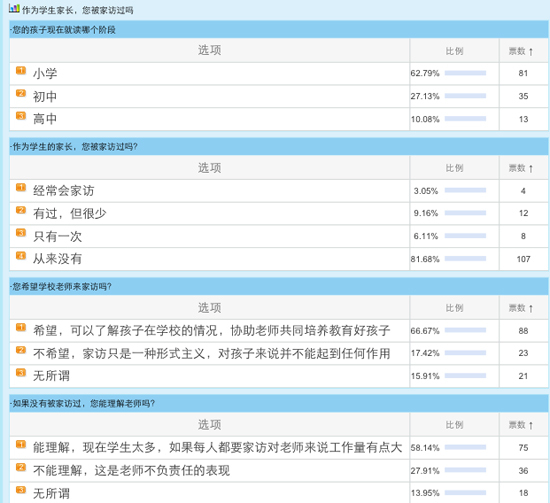Click orange badge 3 beside 不能理解 row's next 无所谓
Screen dimensions: 550x503
coord(21,490)
